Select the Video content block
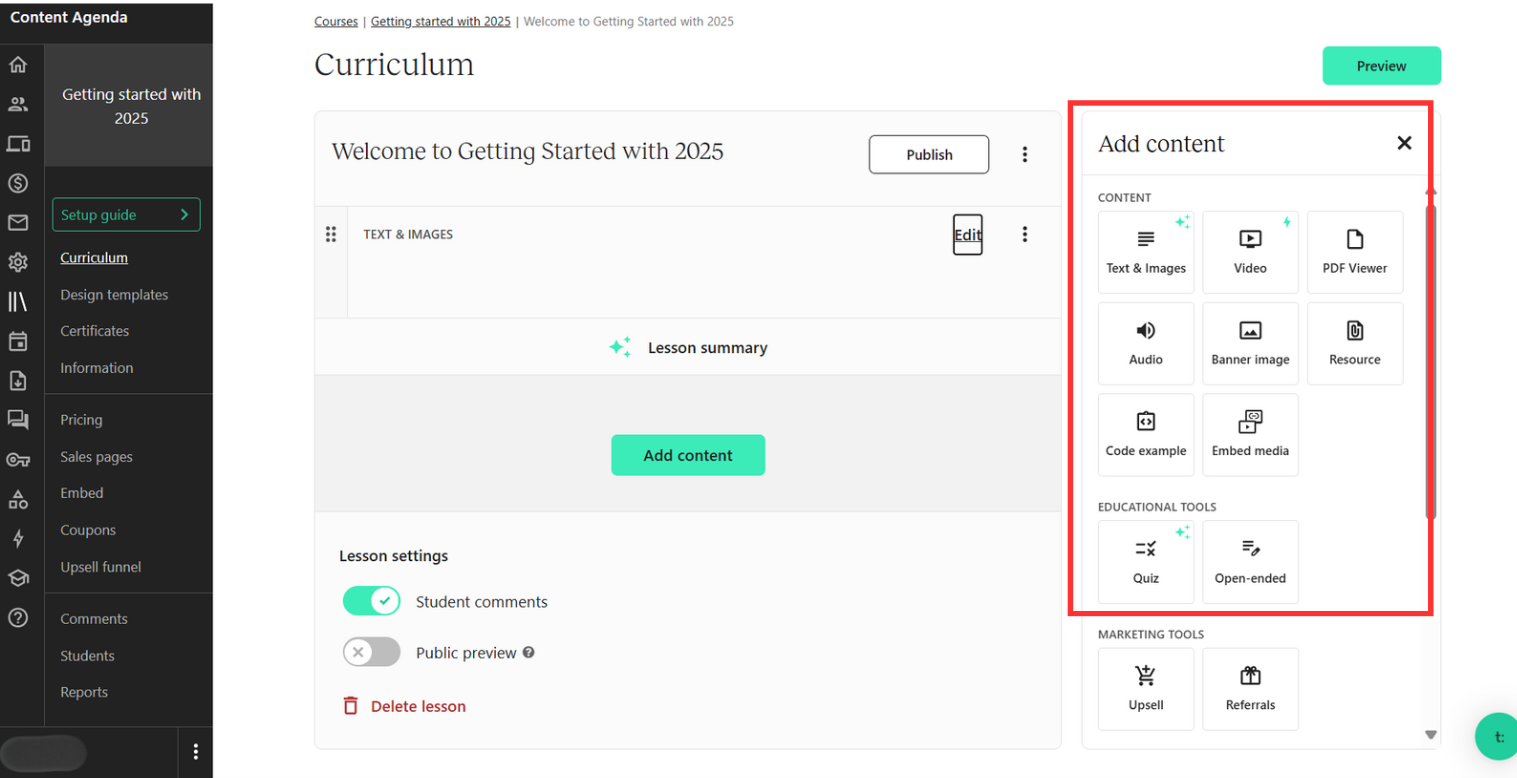The image size is (1517, 778). click(x=1250, y=252)
